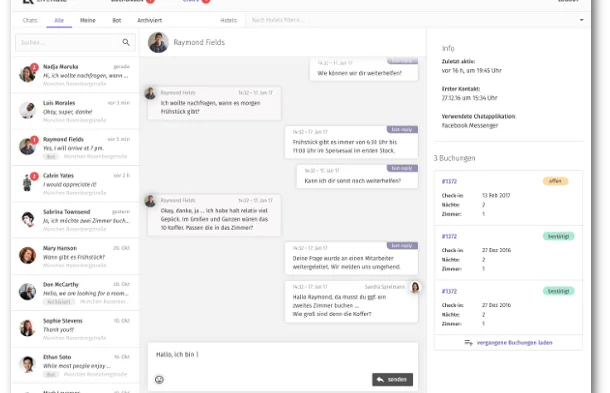Open Raymond Fields chat in list
This screenshot has width=610, height=393.
75,147
